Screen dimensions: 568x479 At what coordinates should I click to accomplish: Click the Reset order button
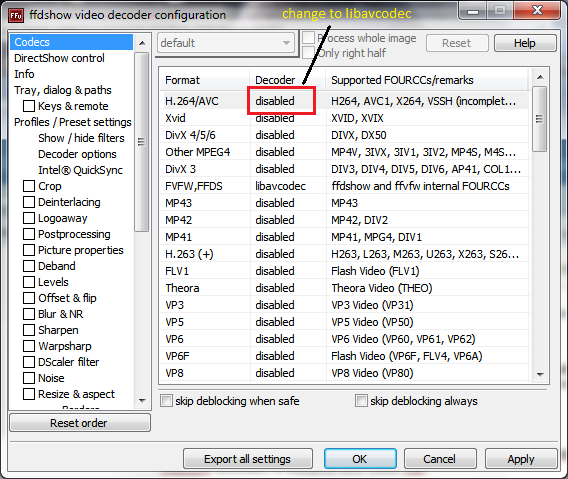[80, 423]
